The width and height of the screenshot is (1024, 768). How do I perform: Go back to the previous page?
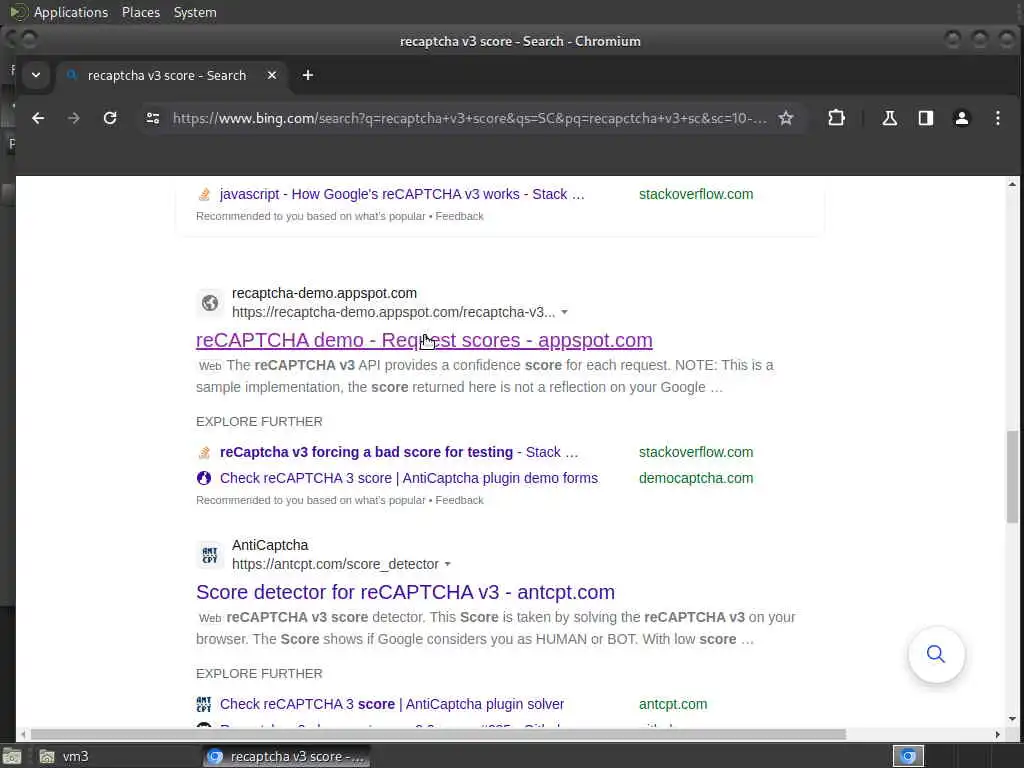(38, 118)
